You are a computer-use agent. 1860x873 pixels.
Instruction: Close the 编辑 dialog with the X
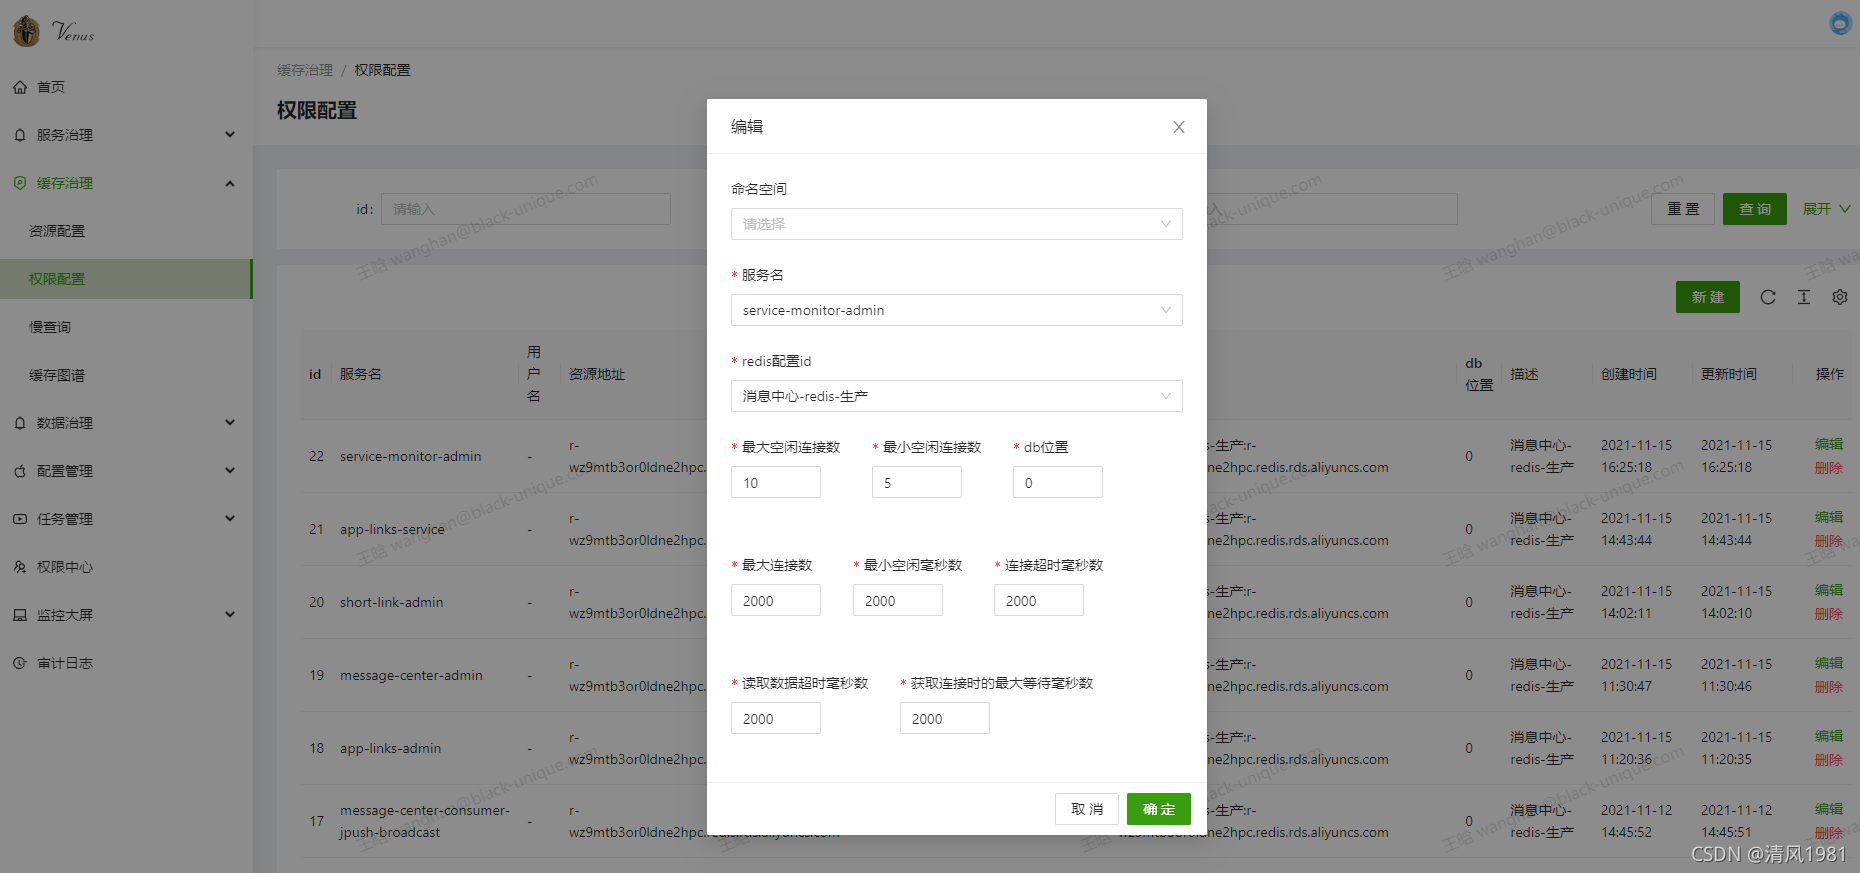1179,127
